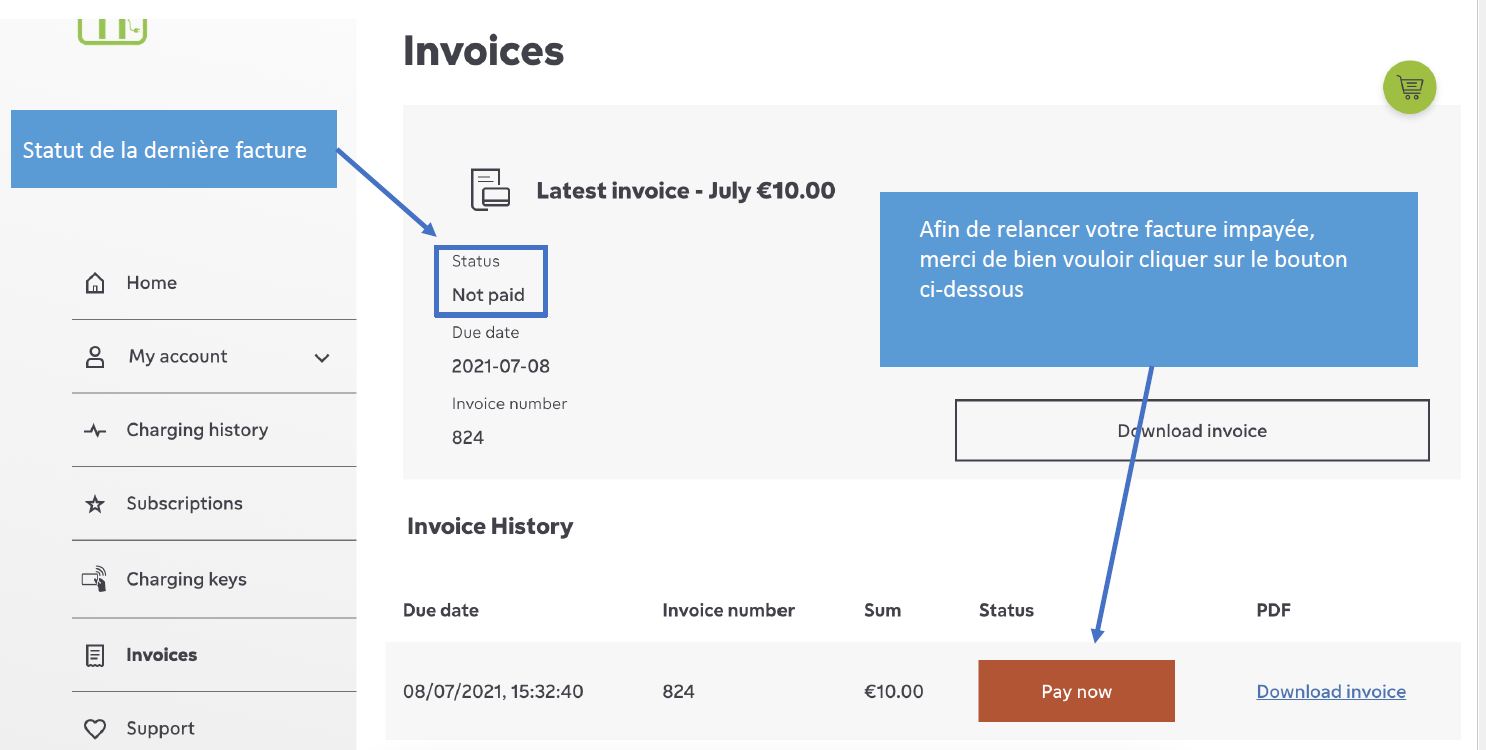The image size is (1486, 750).
Task: Click the Support heart icon
Action: (95, 729)
